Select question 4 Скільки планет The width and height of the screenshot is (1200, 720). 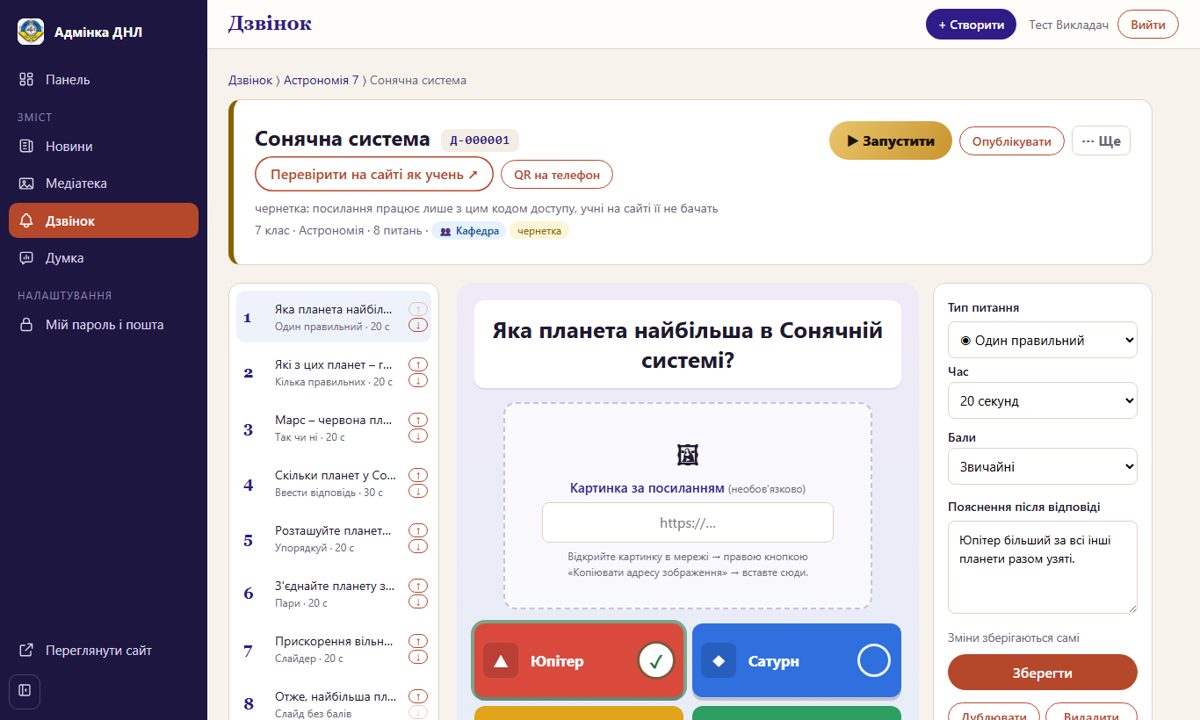coord(334,483)
